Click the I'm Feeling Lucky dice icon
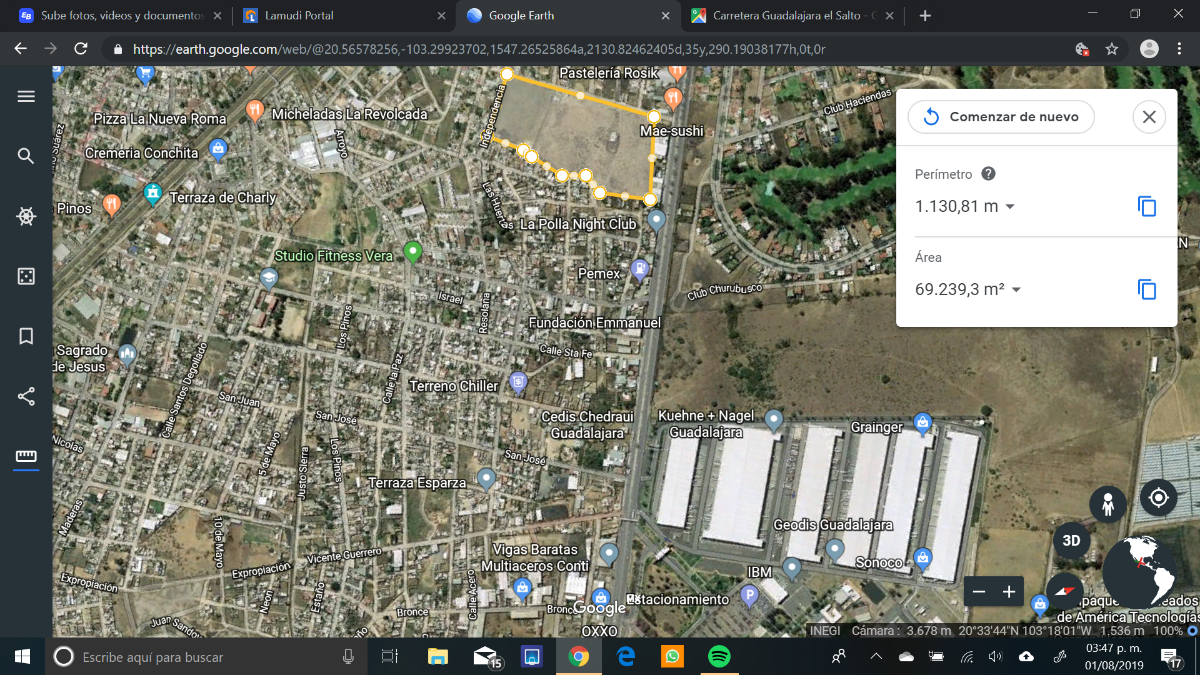Image resolution: width=1200 pixels, height=675 pixels. [x=26, y=276]
